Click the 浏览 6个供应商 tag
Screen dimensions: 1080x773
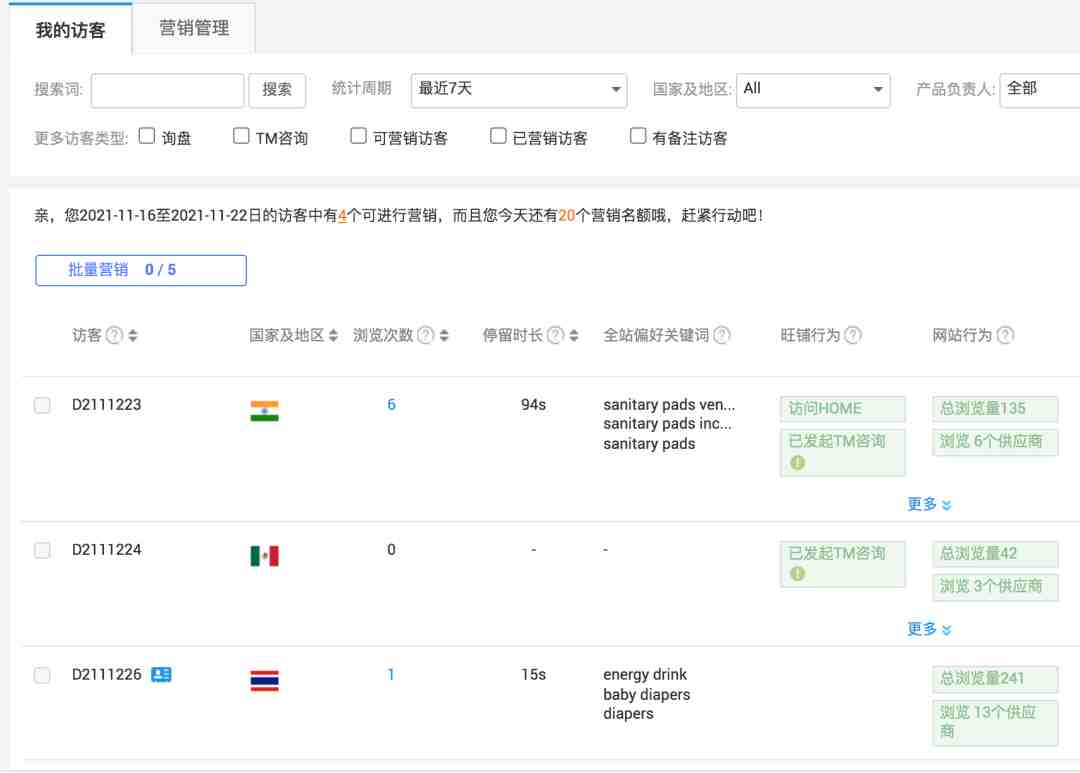[x=995, y=442]
